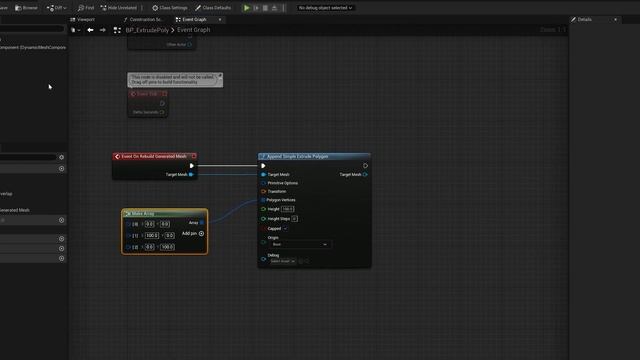Image resolution: width=640 pixels, height=360 pixels.
Task: Click the Height value field
Action: click(288, 209)
